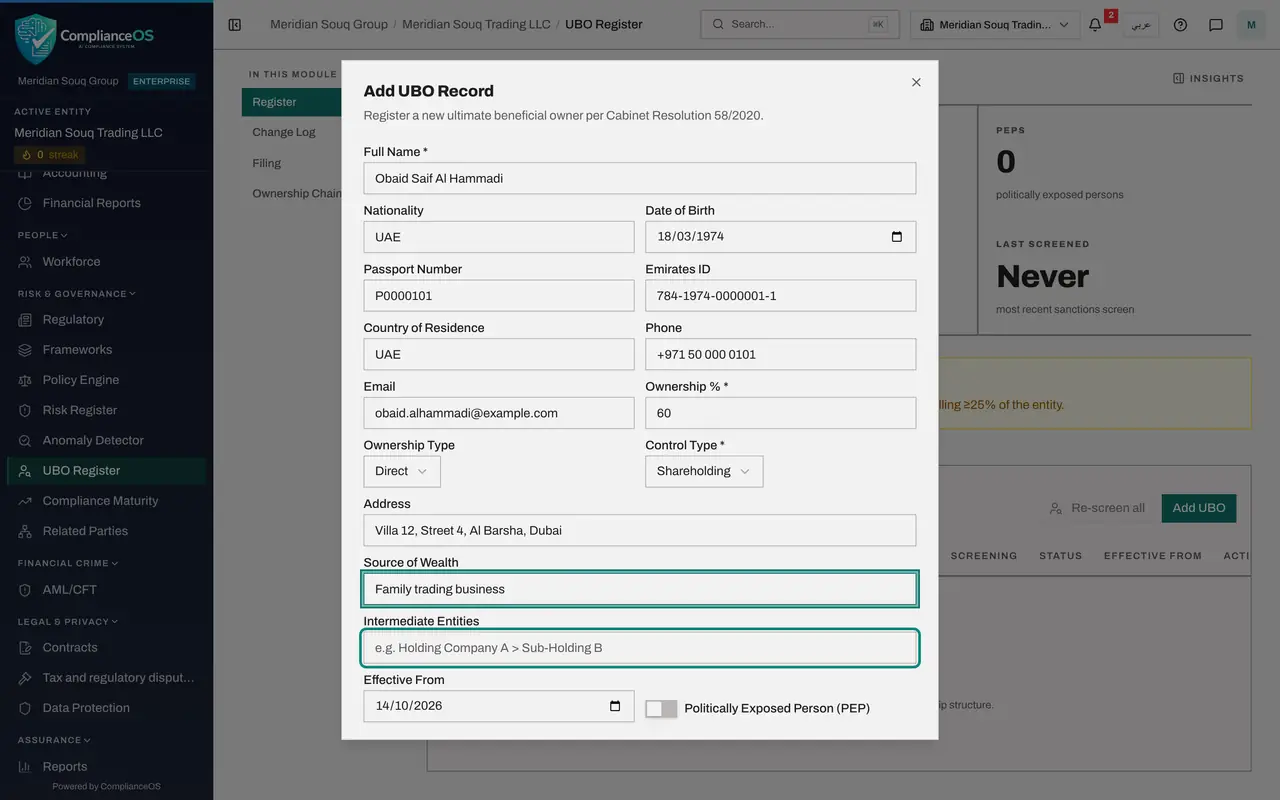The image size is (1280, 800).
Task: Open Anomaly Detector in sidebar
Action: [x=93, y=440]
